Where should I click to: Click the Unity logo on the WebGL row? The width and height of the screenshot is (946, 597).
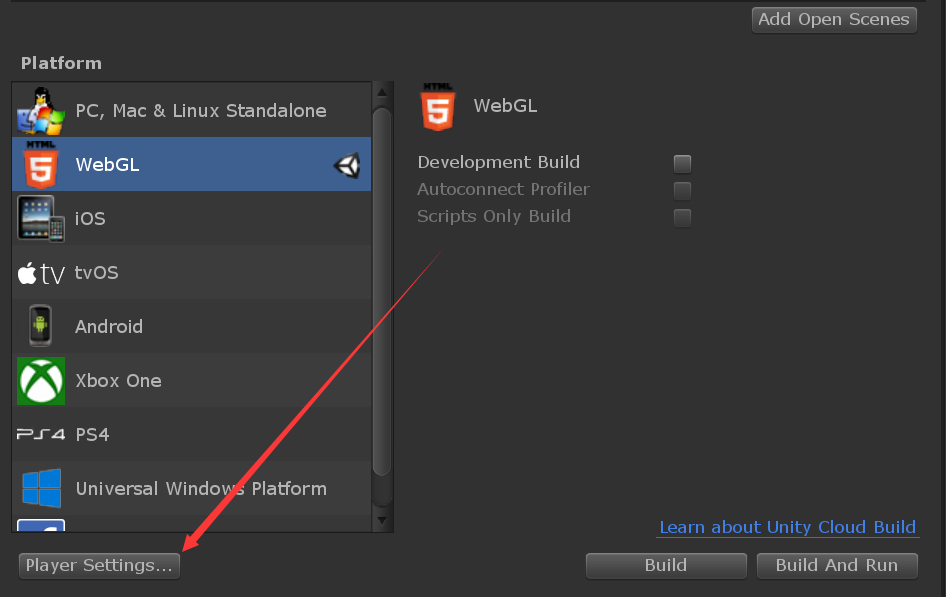347,165
